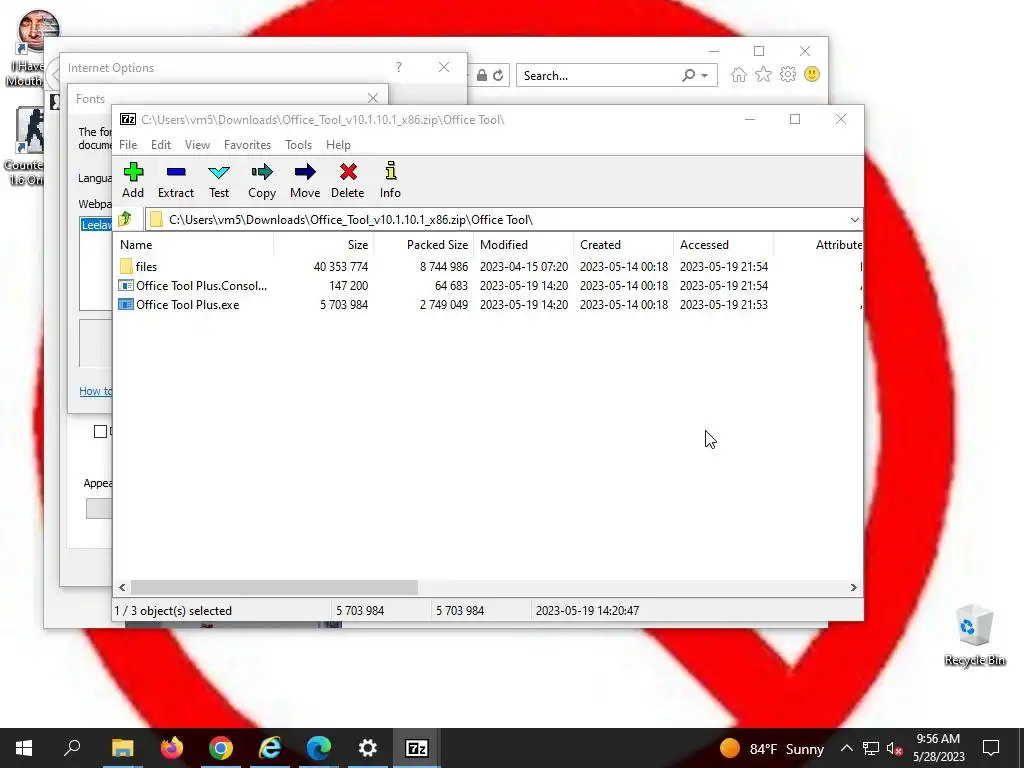Open taskbar search magnifier
1024x768 pixels.
(x=72, y=748)
